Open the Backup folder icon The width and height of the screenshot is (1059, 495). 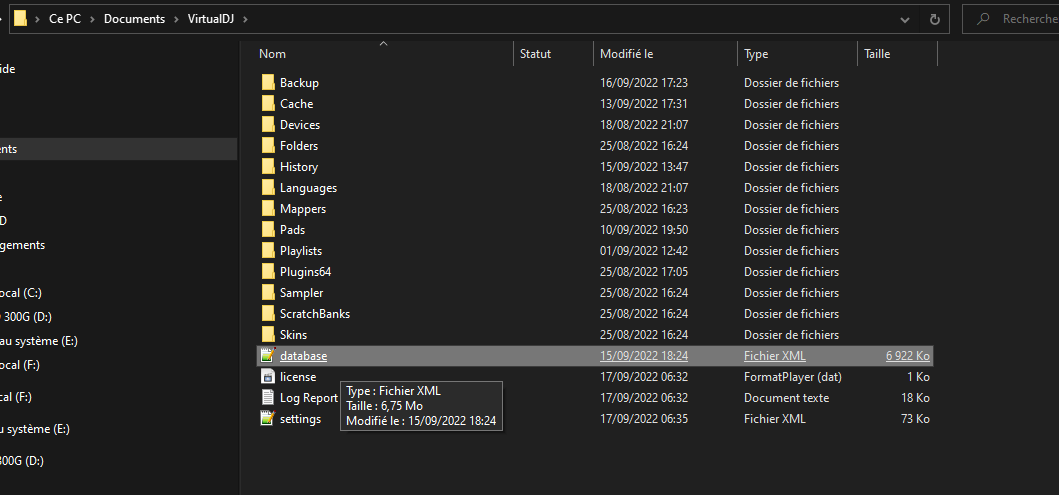268,82
